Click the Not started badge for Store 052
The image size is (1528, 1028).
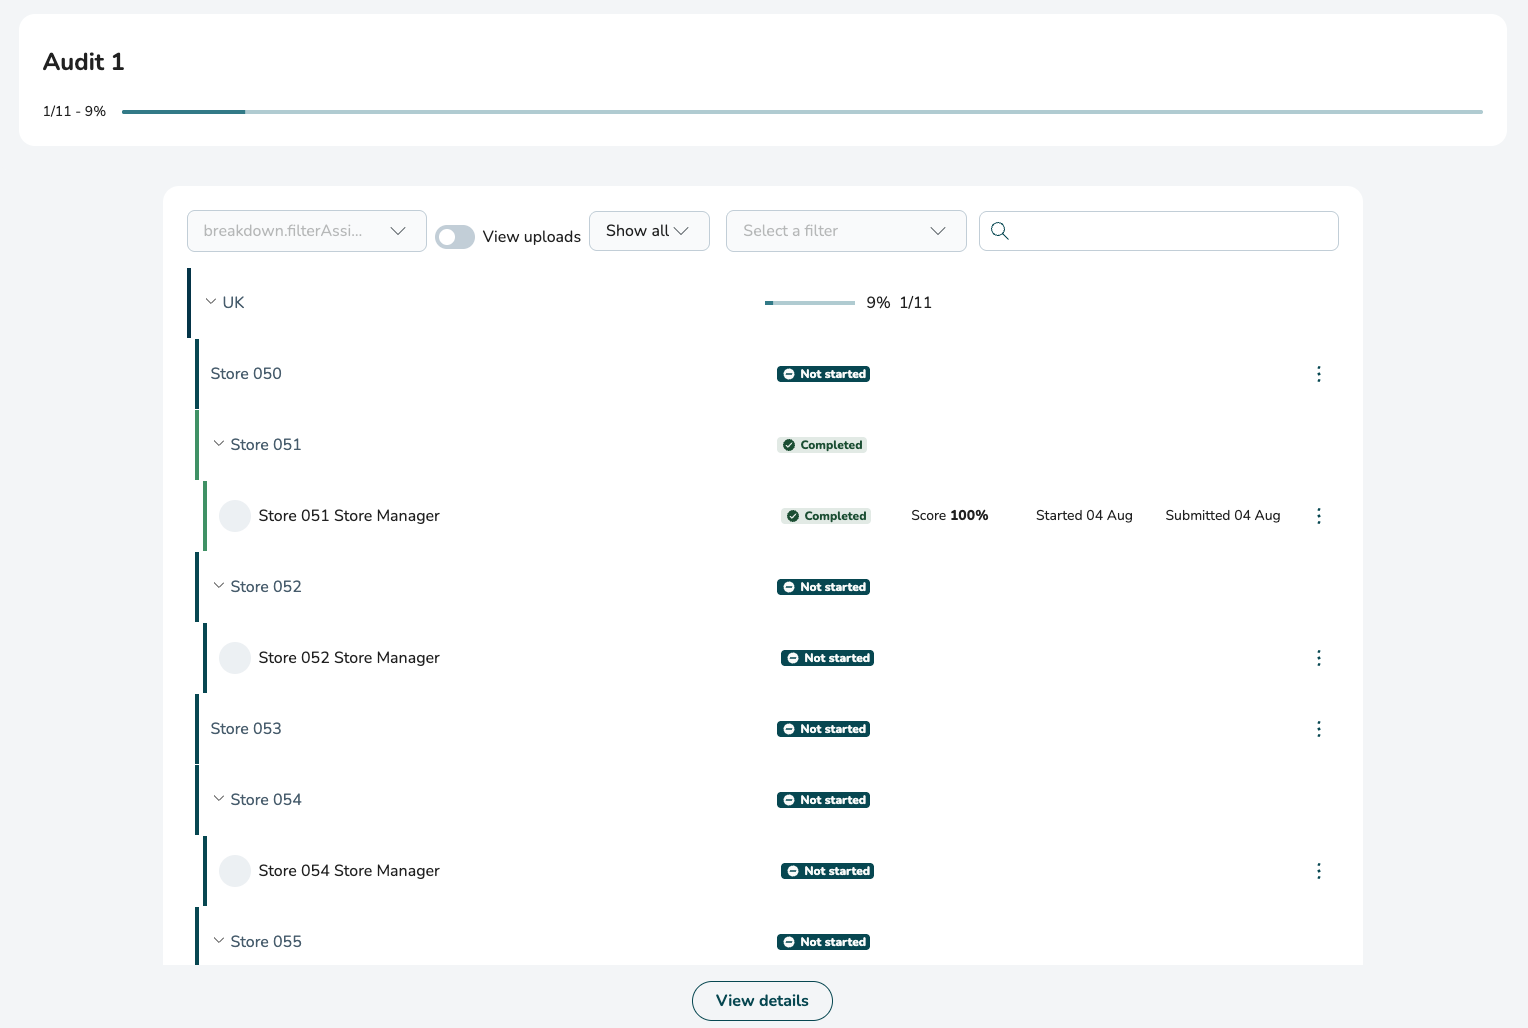(823, 587)
